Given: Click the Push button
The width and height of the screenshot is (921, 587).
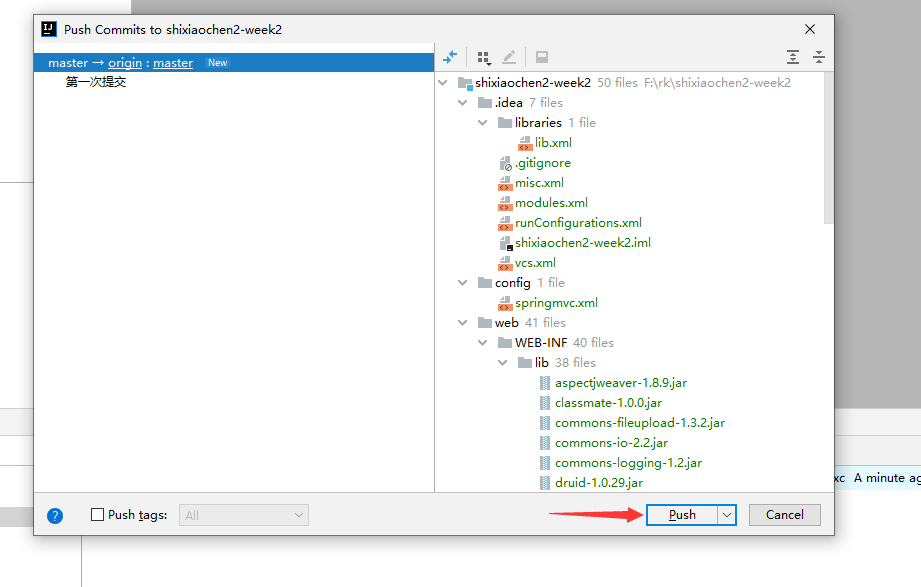Looking at the screenshot, I should (x=682, y=515).
